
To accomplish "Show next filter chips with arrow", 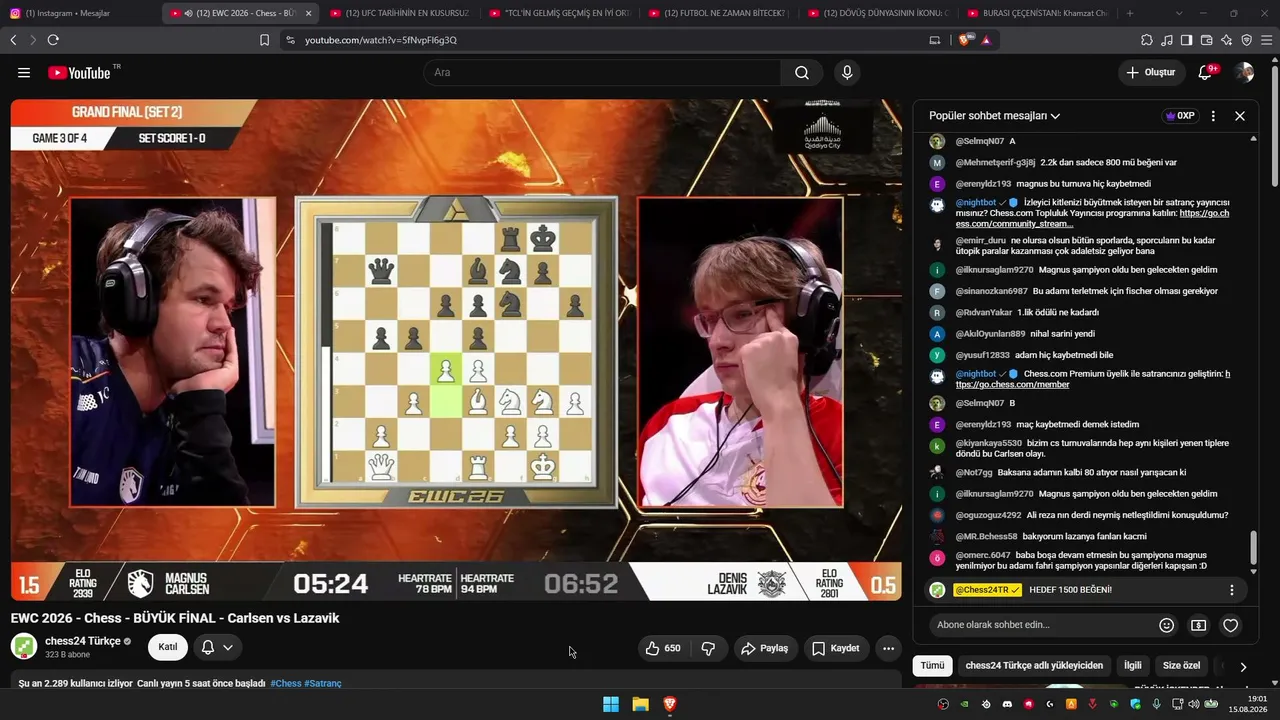I will pos(1243,666).
